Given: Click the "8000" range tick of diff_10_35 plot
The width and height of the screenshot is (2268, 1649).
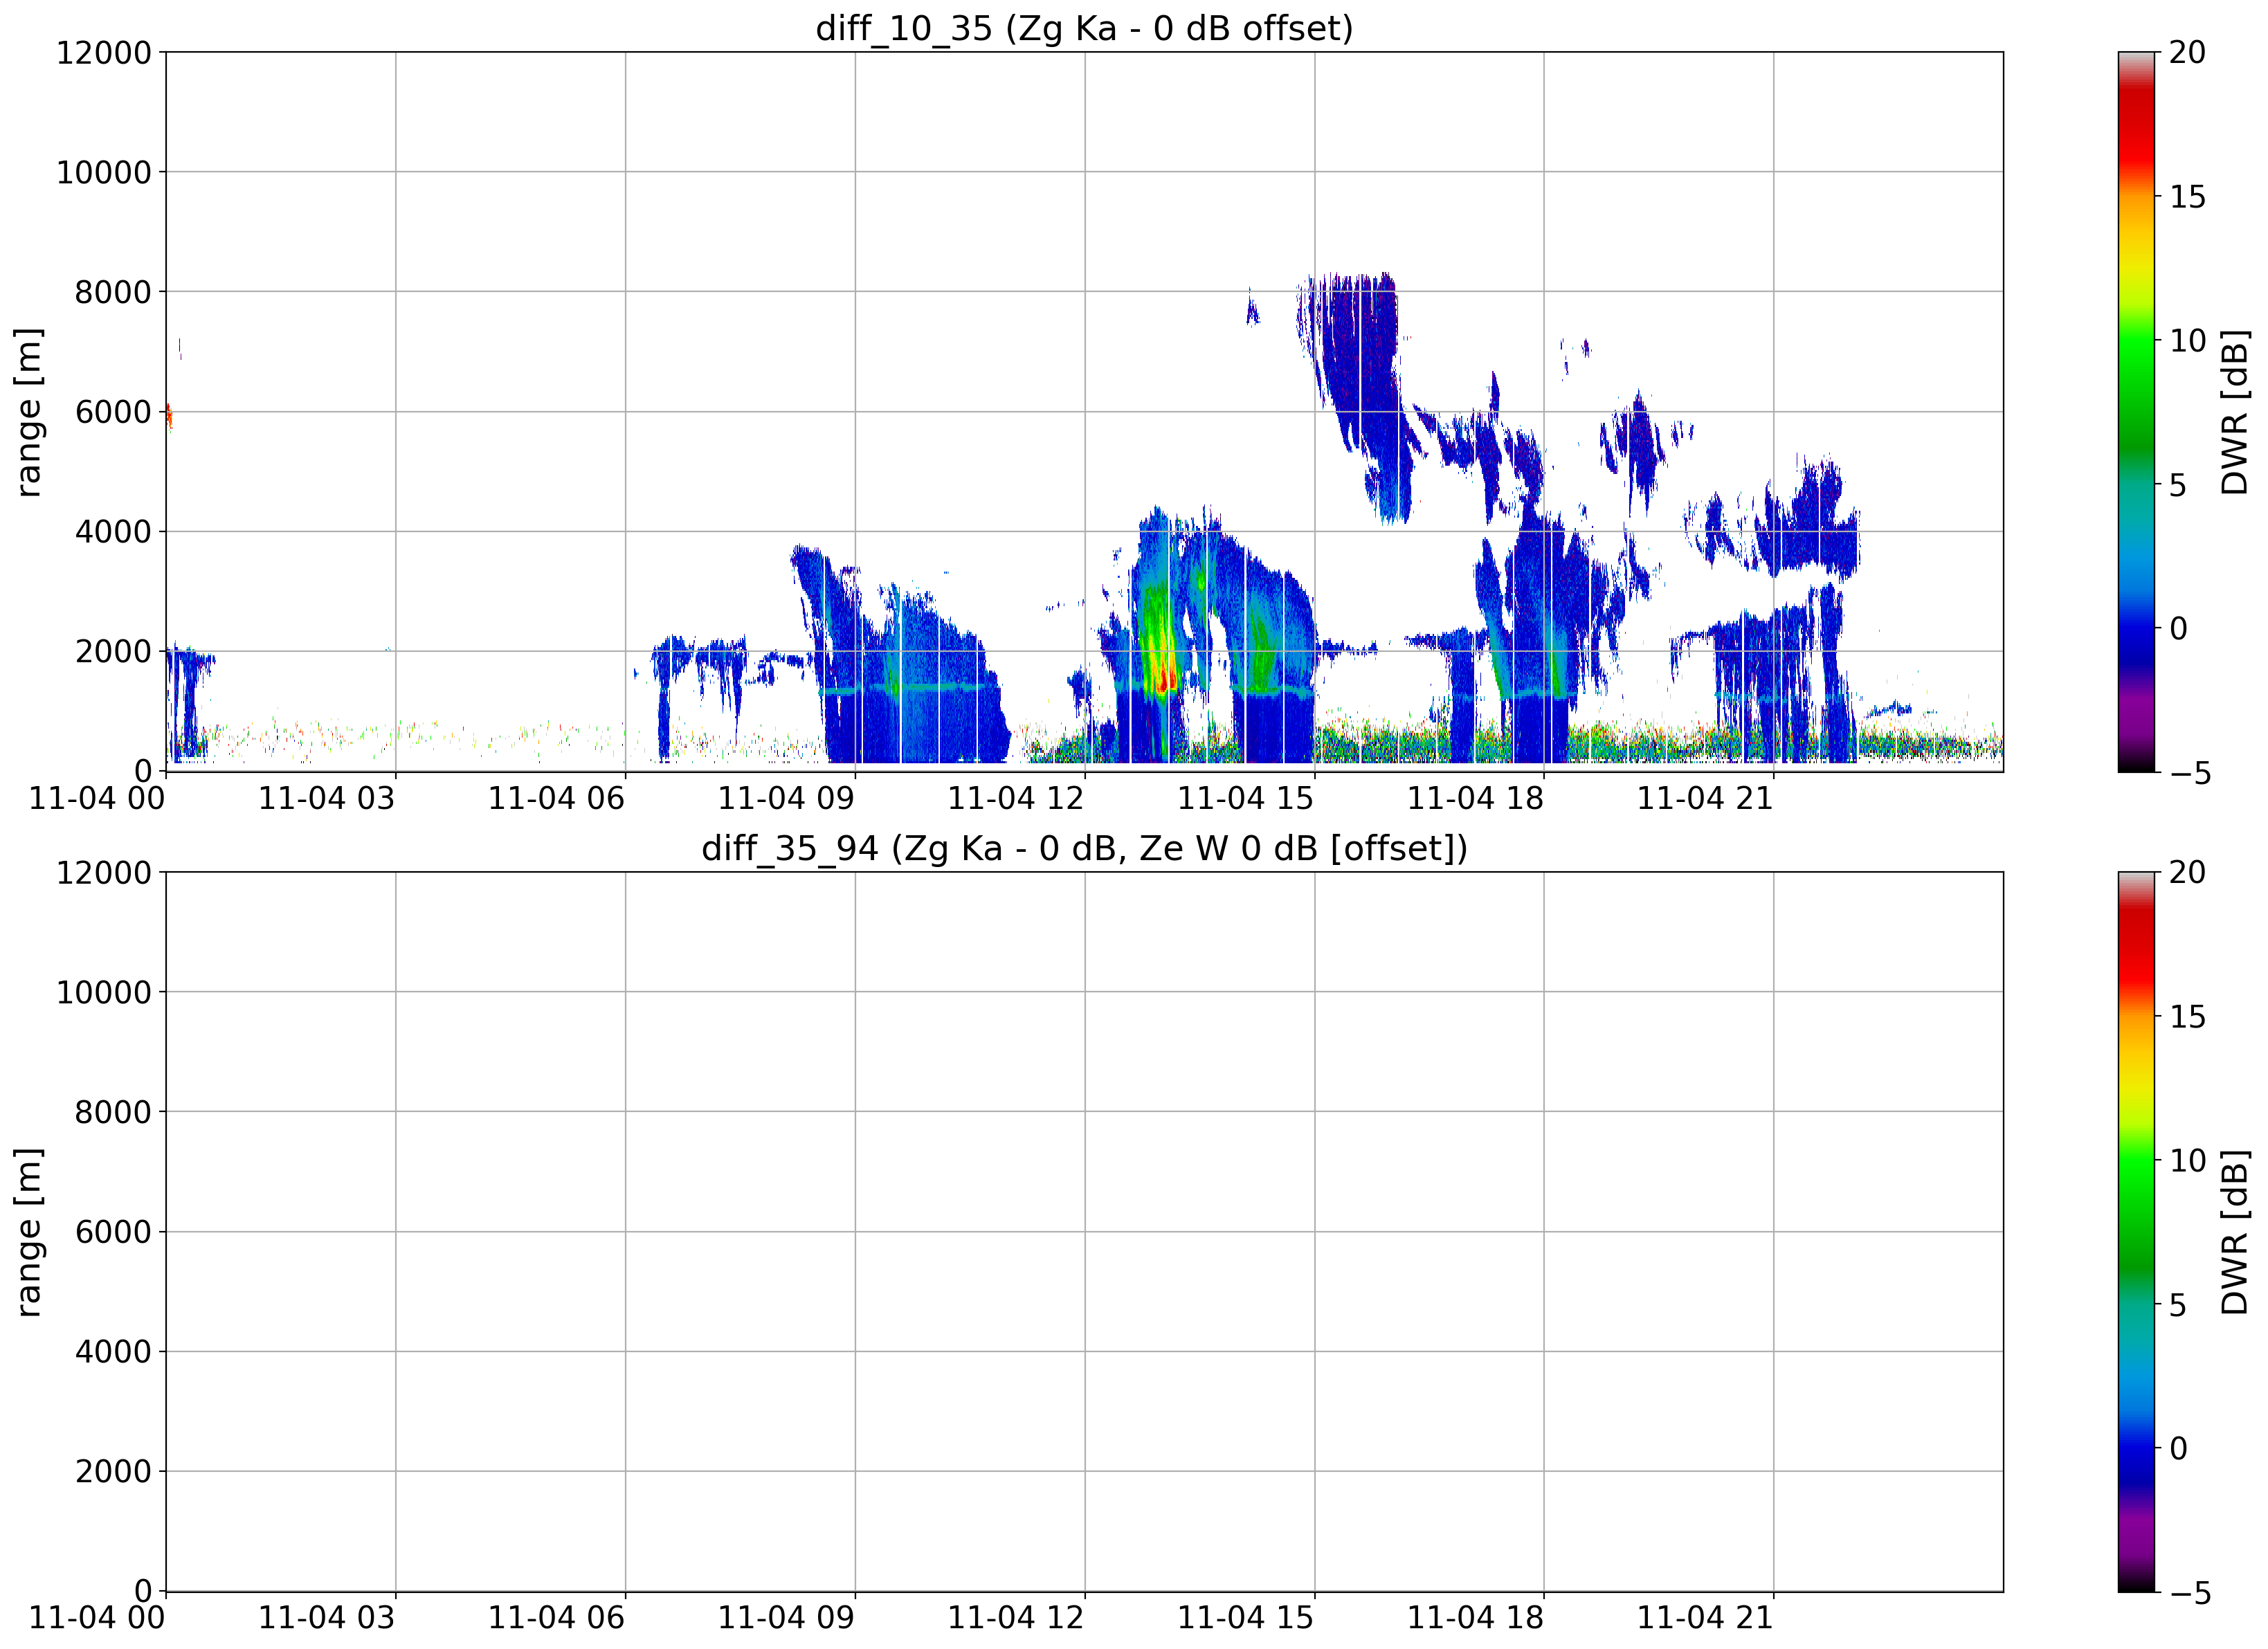Looking at the screenshot, I should [113, 292].
